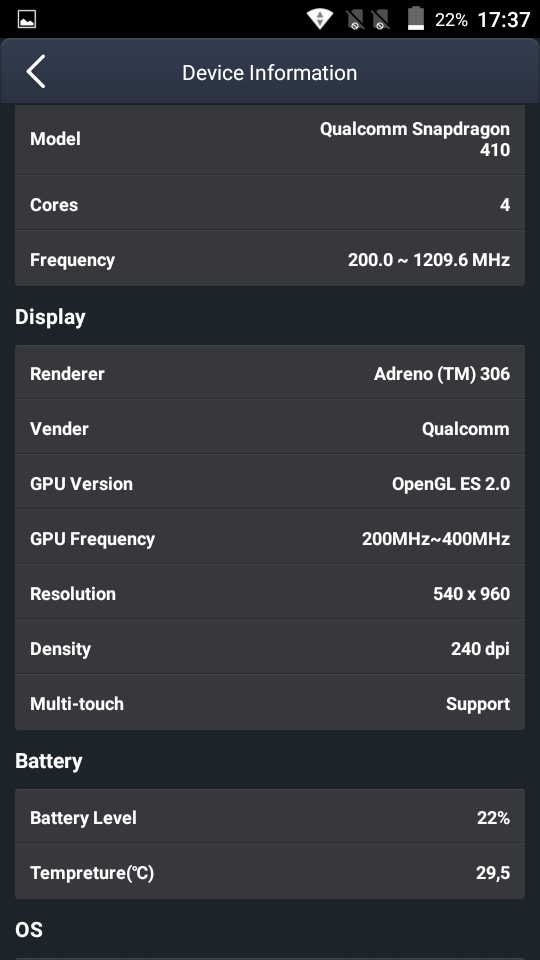The width and height of the screenshot is (540, 960).
Task: Select the Frequency 200.0 ~ 1209.6 MHz row
Action: pos(270,260)
